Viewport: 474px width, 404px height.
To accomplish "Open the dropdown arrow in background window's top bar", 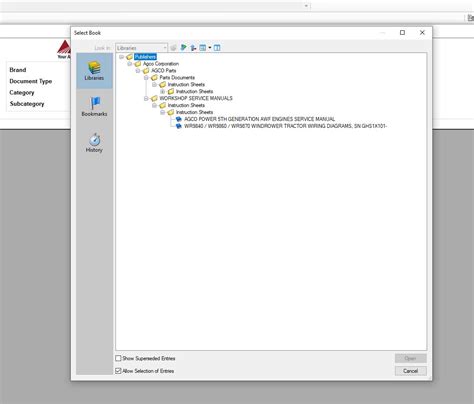I will [306, 6].
